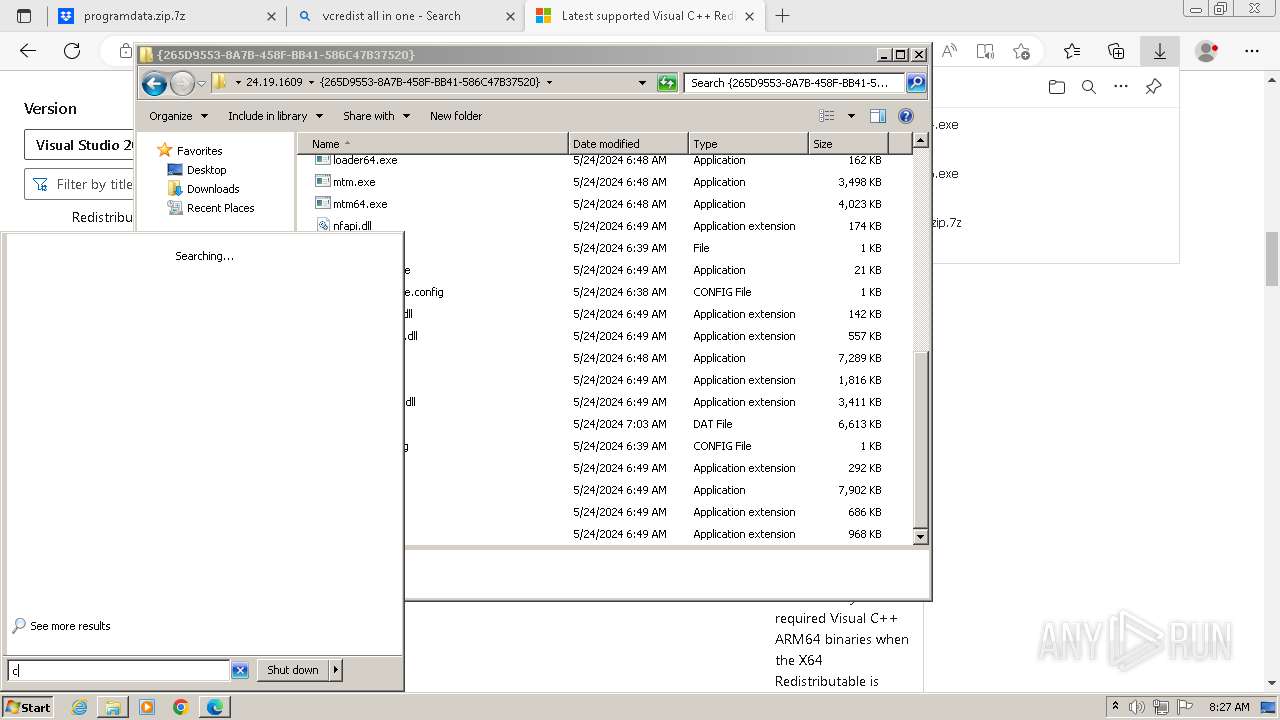The height and width of the screenshot is (720, 1280).
Task: Open Edge Collections icon
Action: pos(1116,51)
